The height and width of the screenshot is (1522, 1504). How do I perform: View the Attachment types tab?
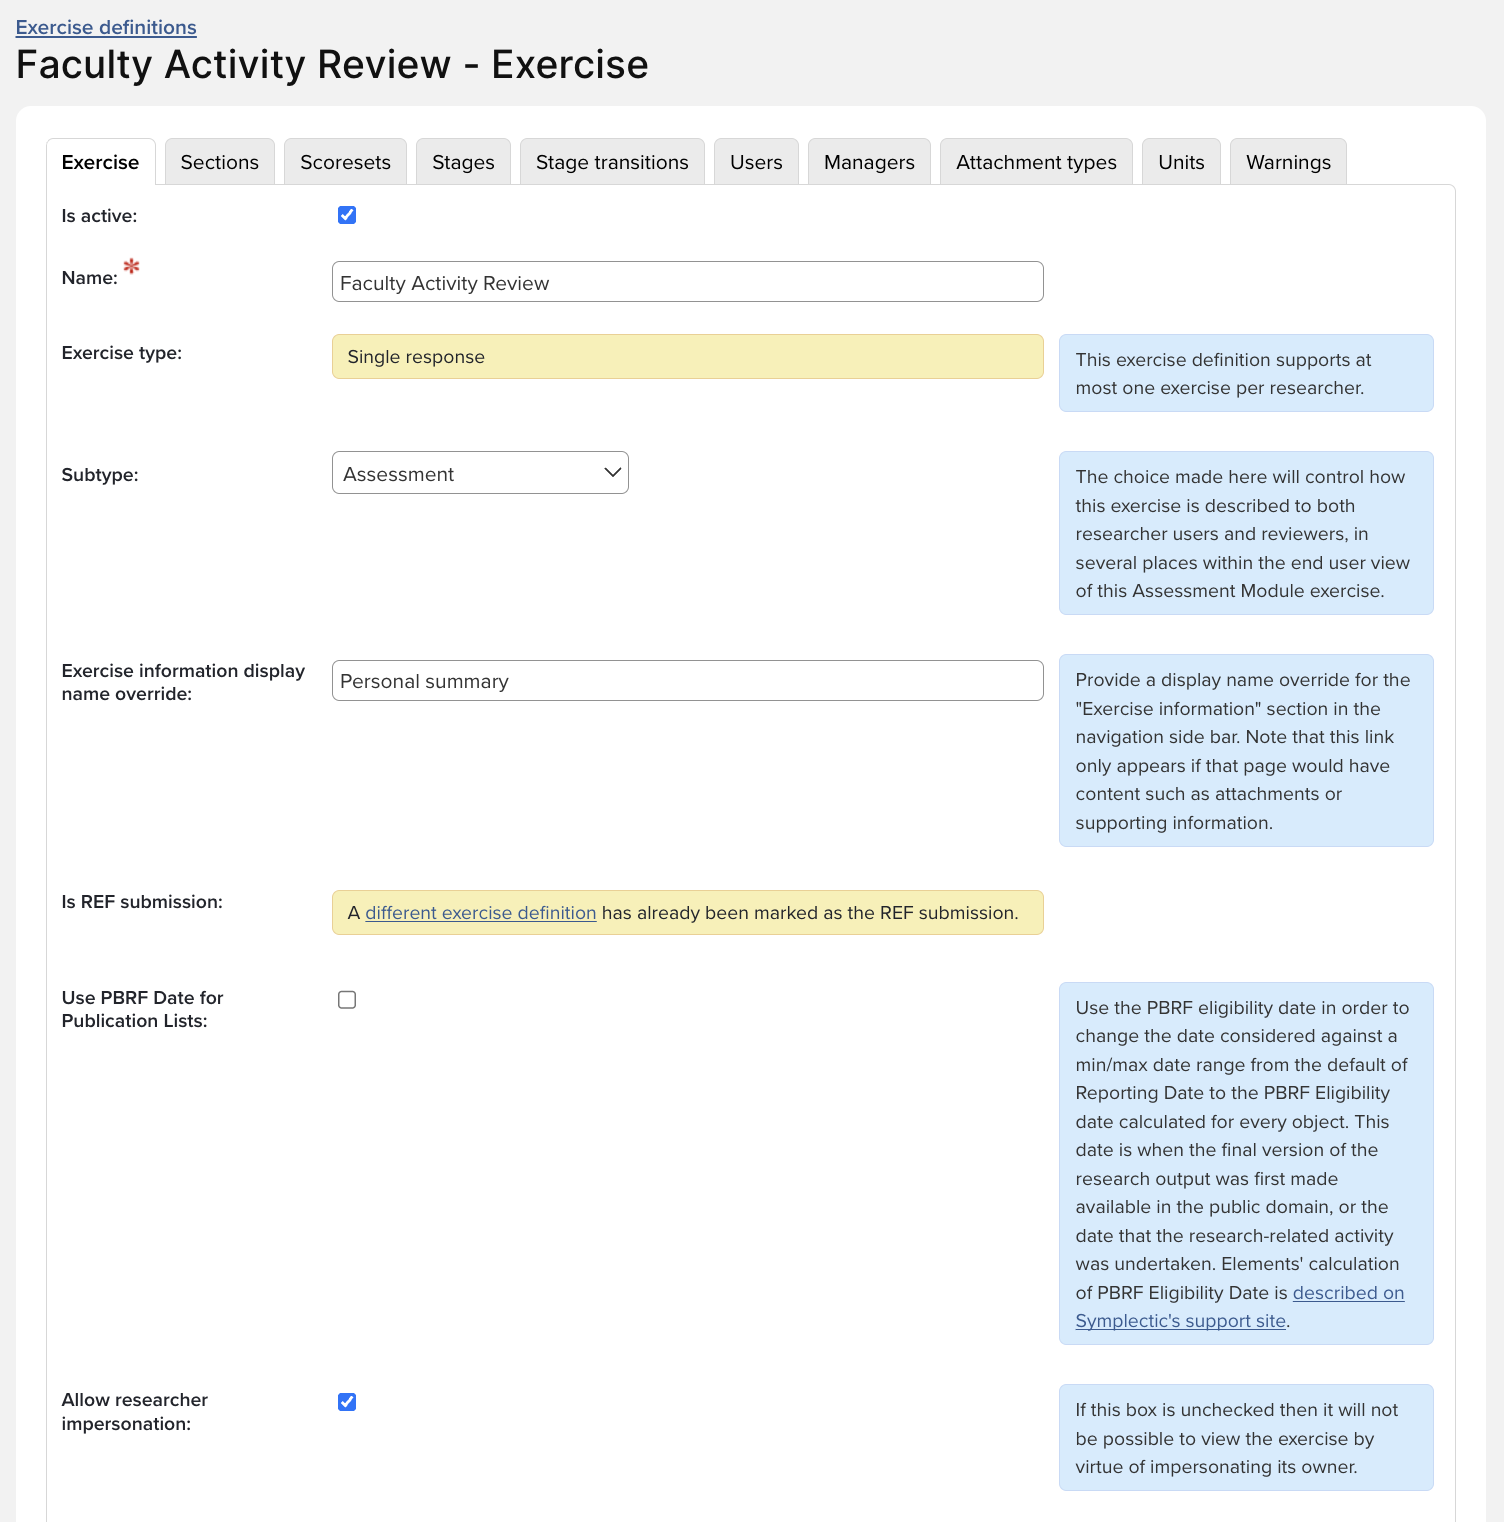tap(1036, 162)
